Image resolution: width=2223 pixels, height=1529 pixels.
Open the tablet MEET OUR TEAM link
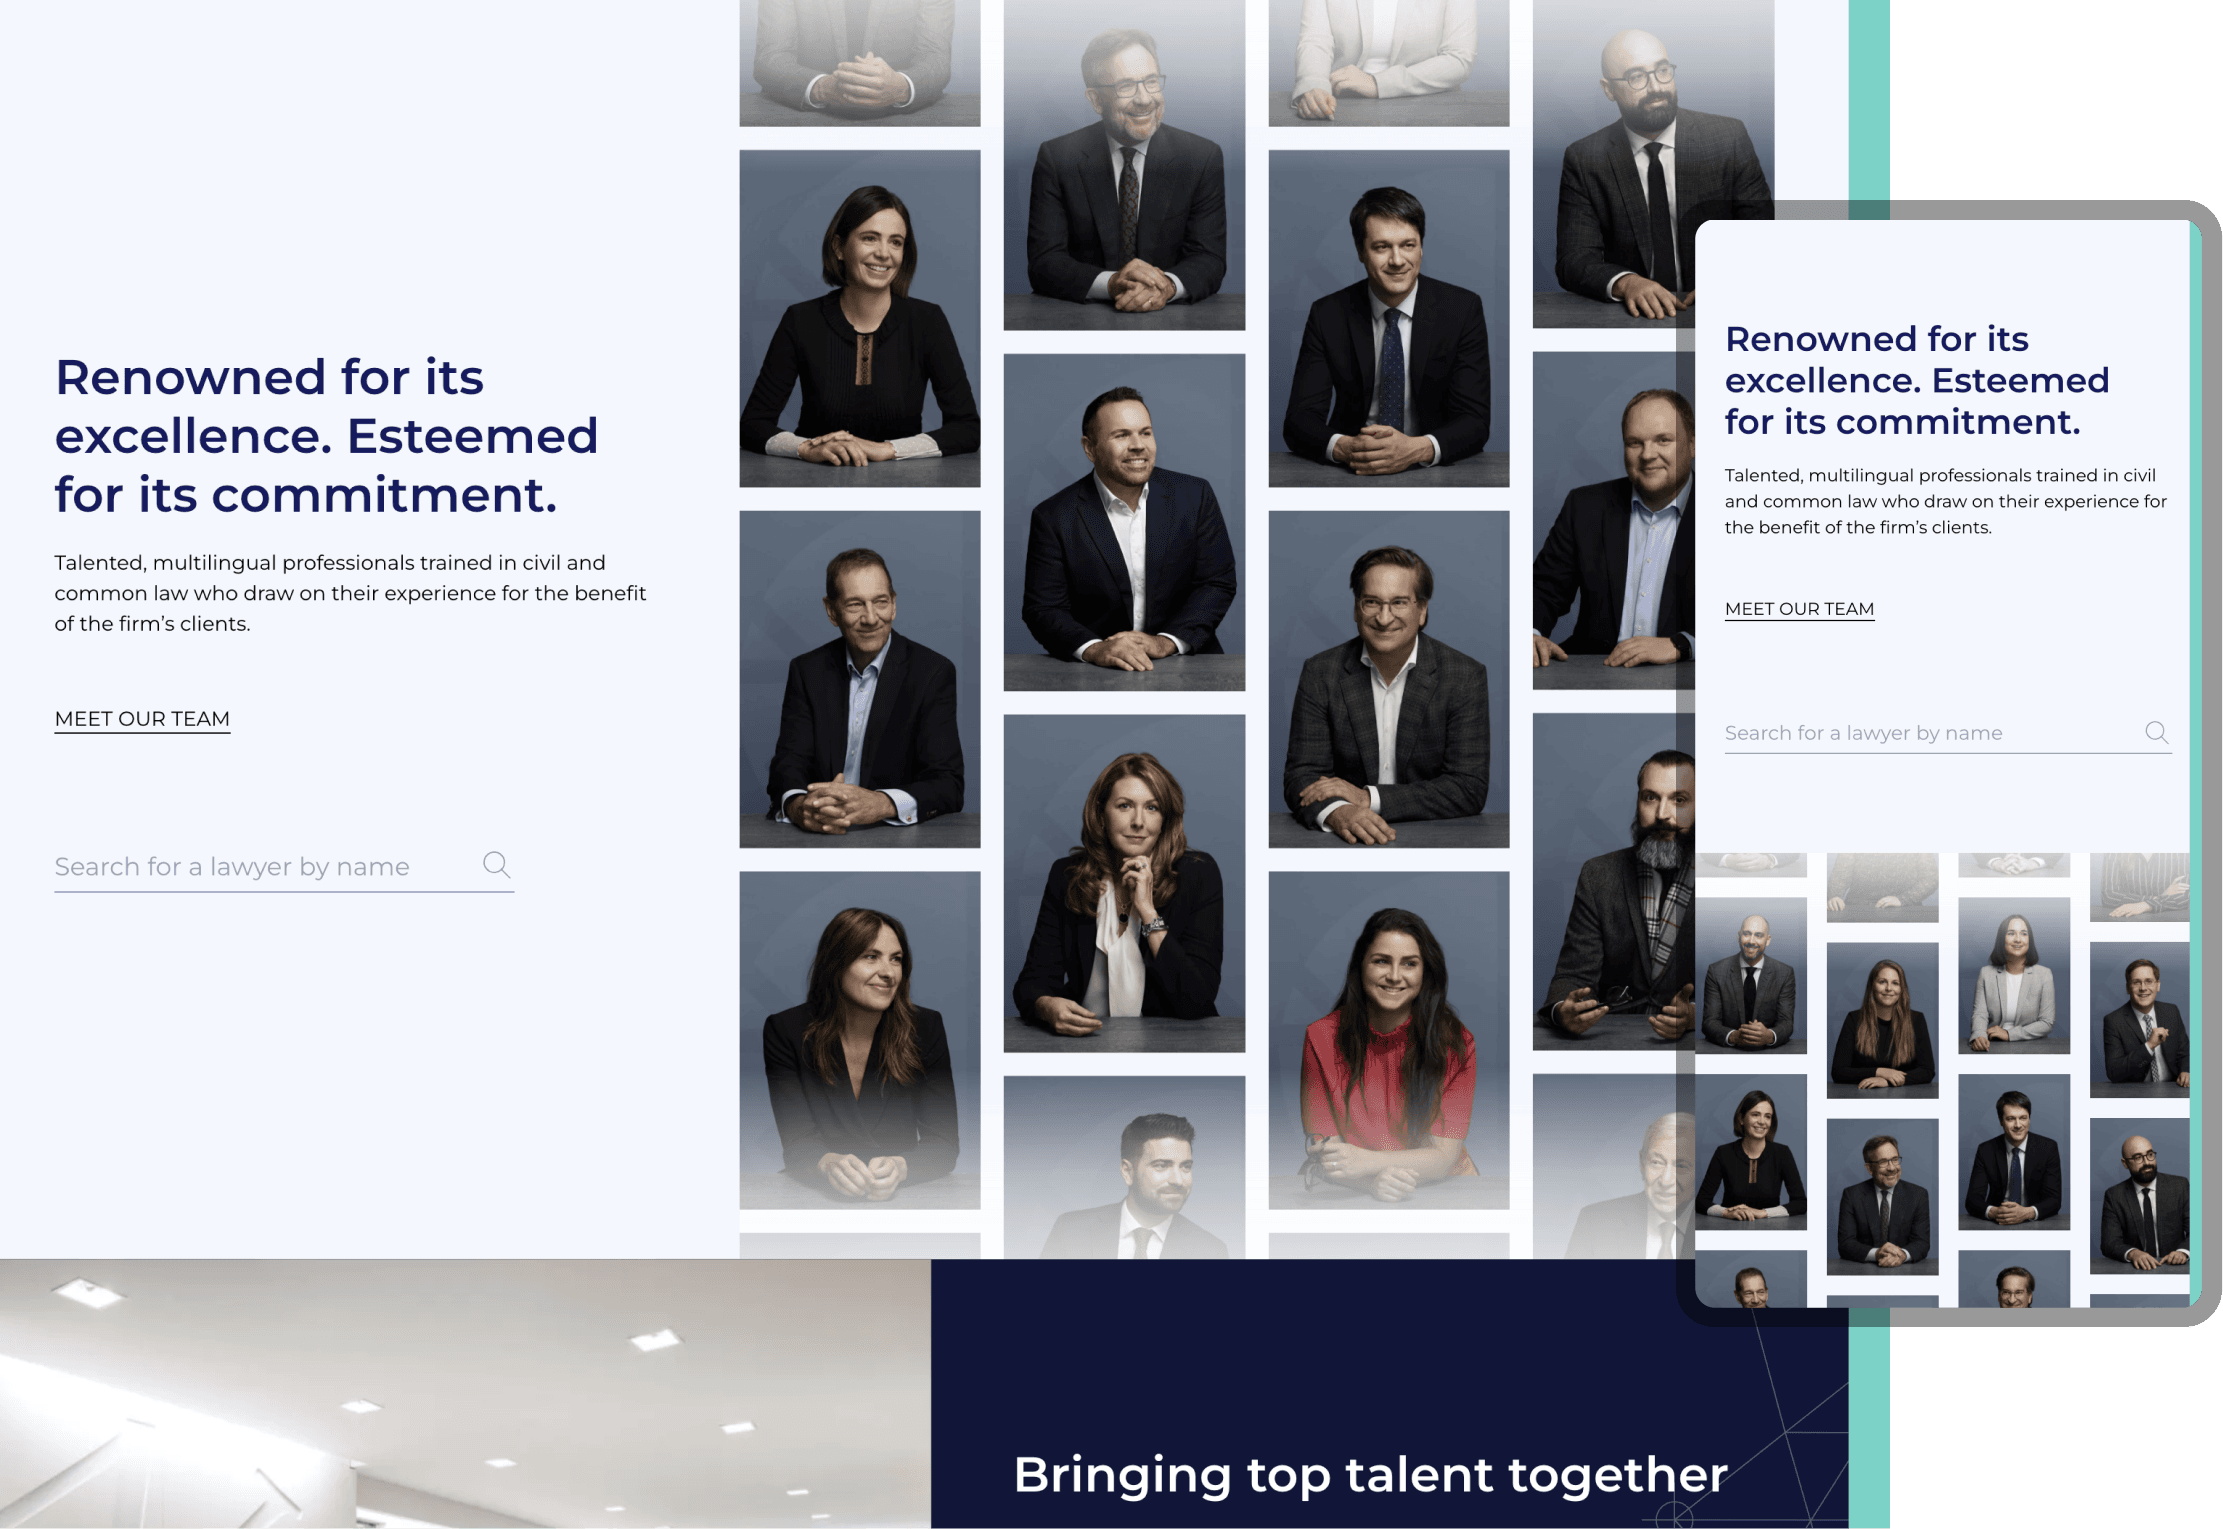click(1799, 609)
